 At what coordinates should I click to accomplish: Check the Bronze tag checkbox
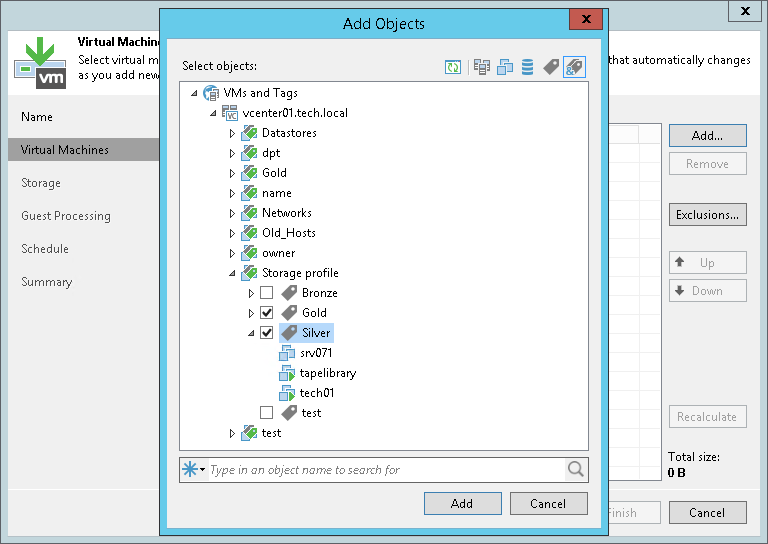click(x=266, y=293)
